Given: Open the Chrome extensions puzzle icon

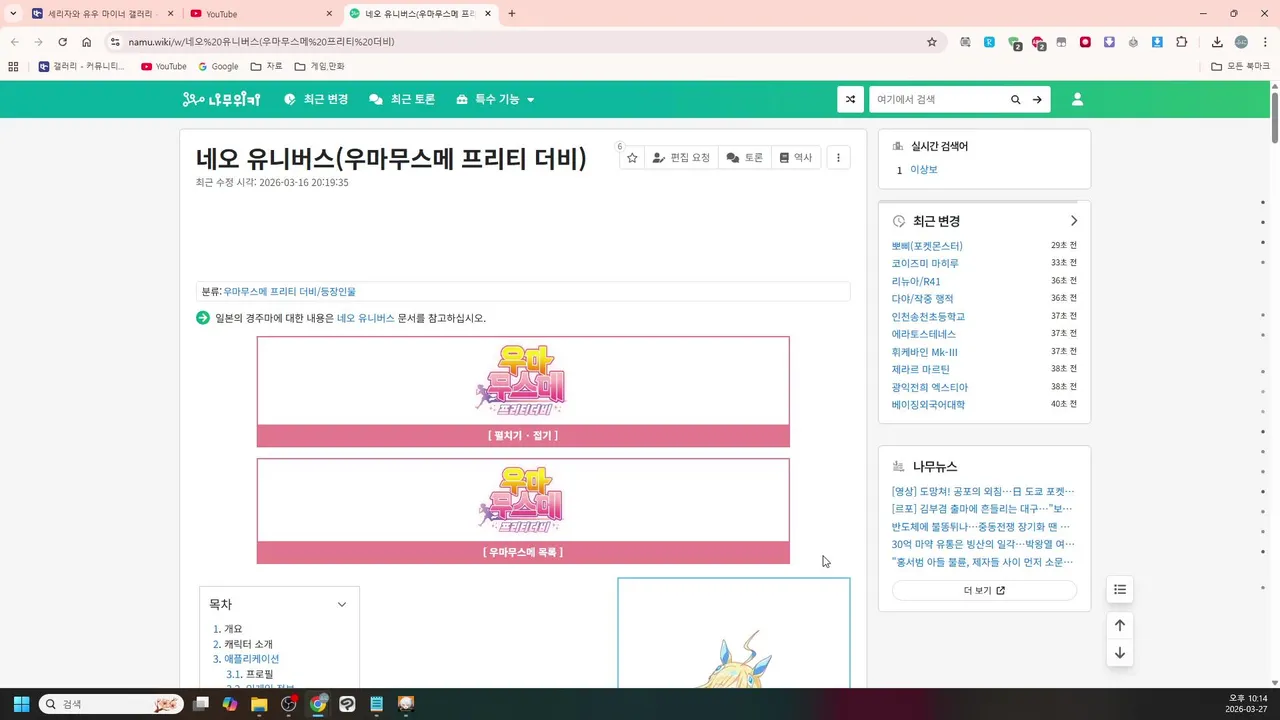Looking at the screenshot, I should click(x=1181, y=42).
